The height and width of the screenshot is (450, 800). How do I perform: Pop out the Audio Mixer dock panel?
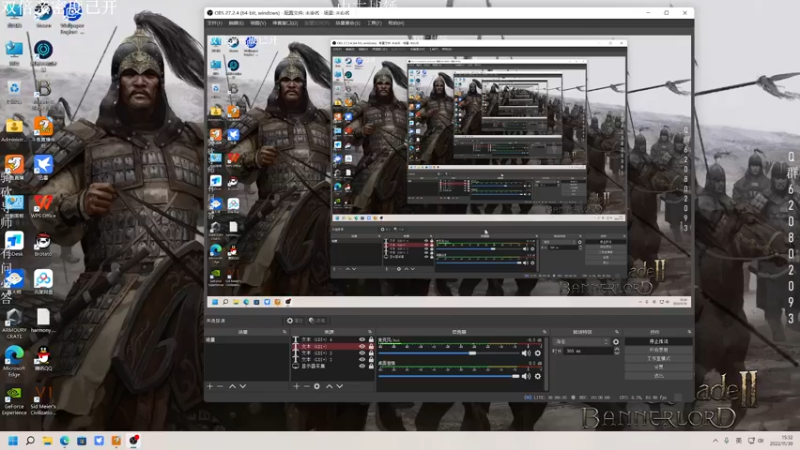544,332
